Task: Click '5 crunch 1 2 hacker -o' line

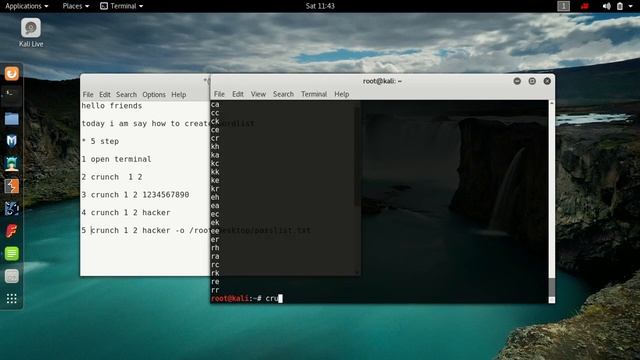Action: click(145, 231)
